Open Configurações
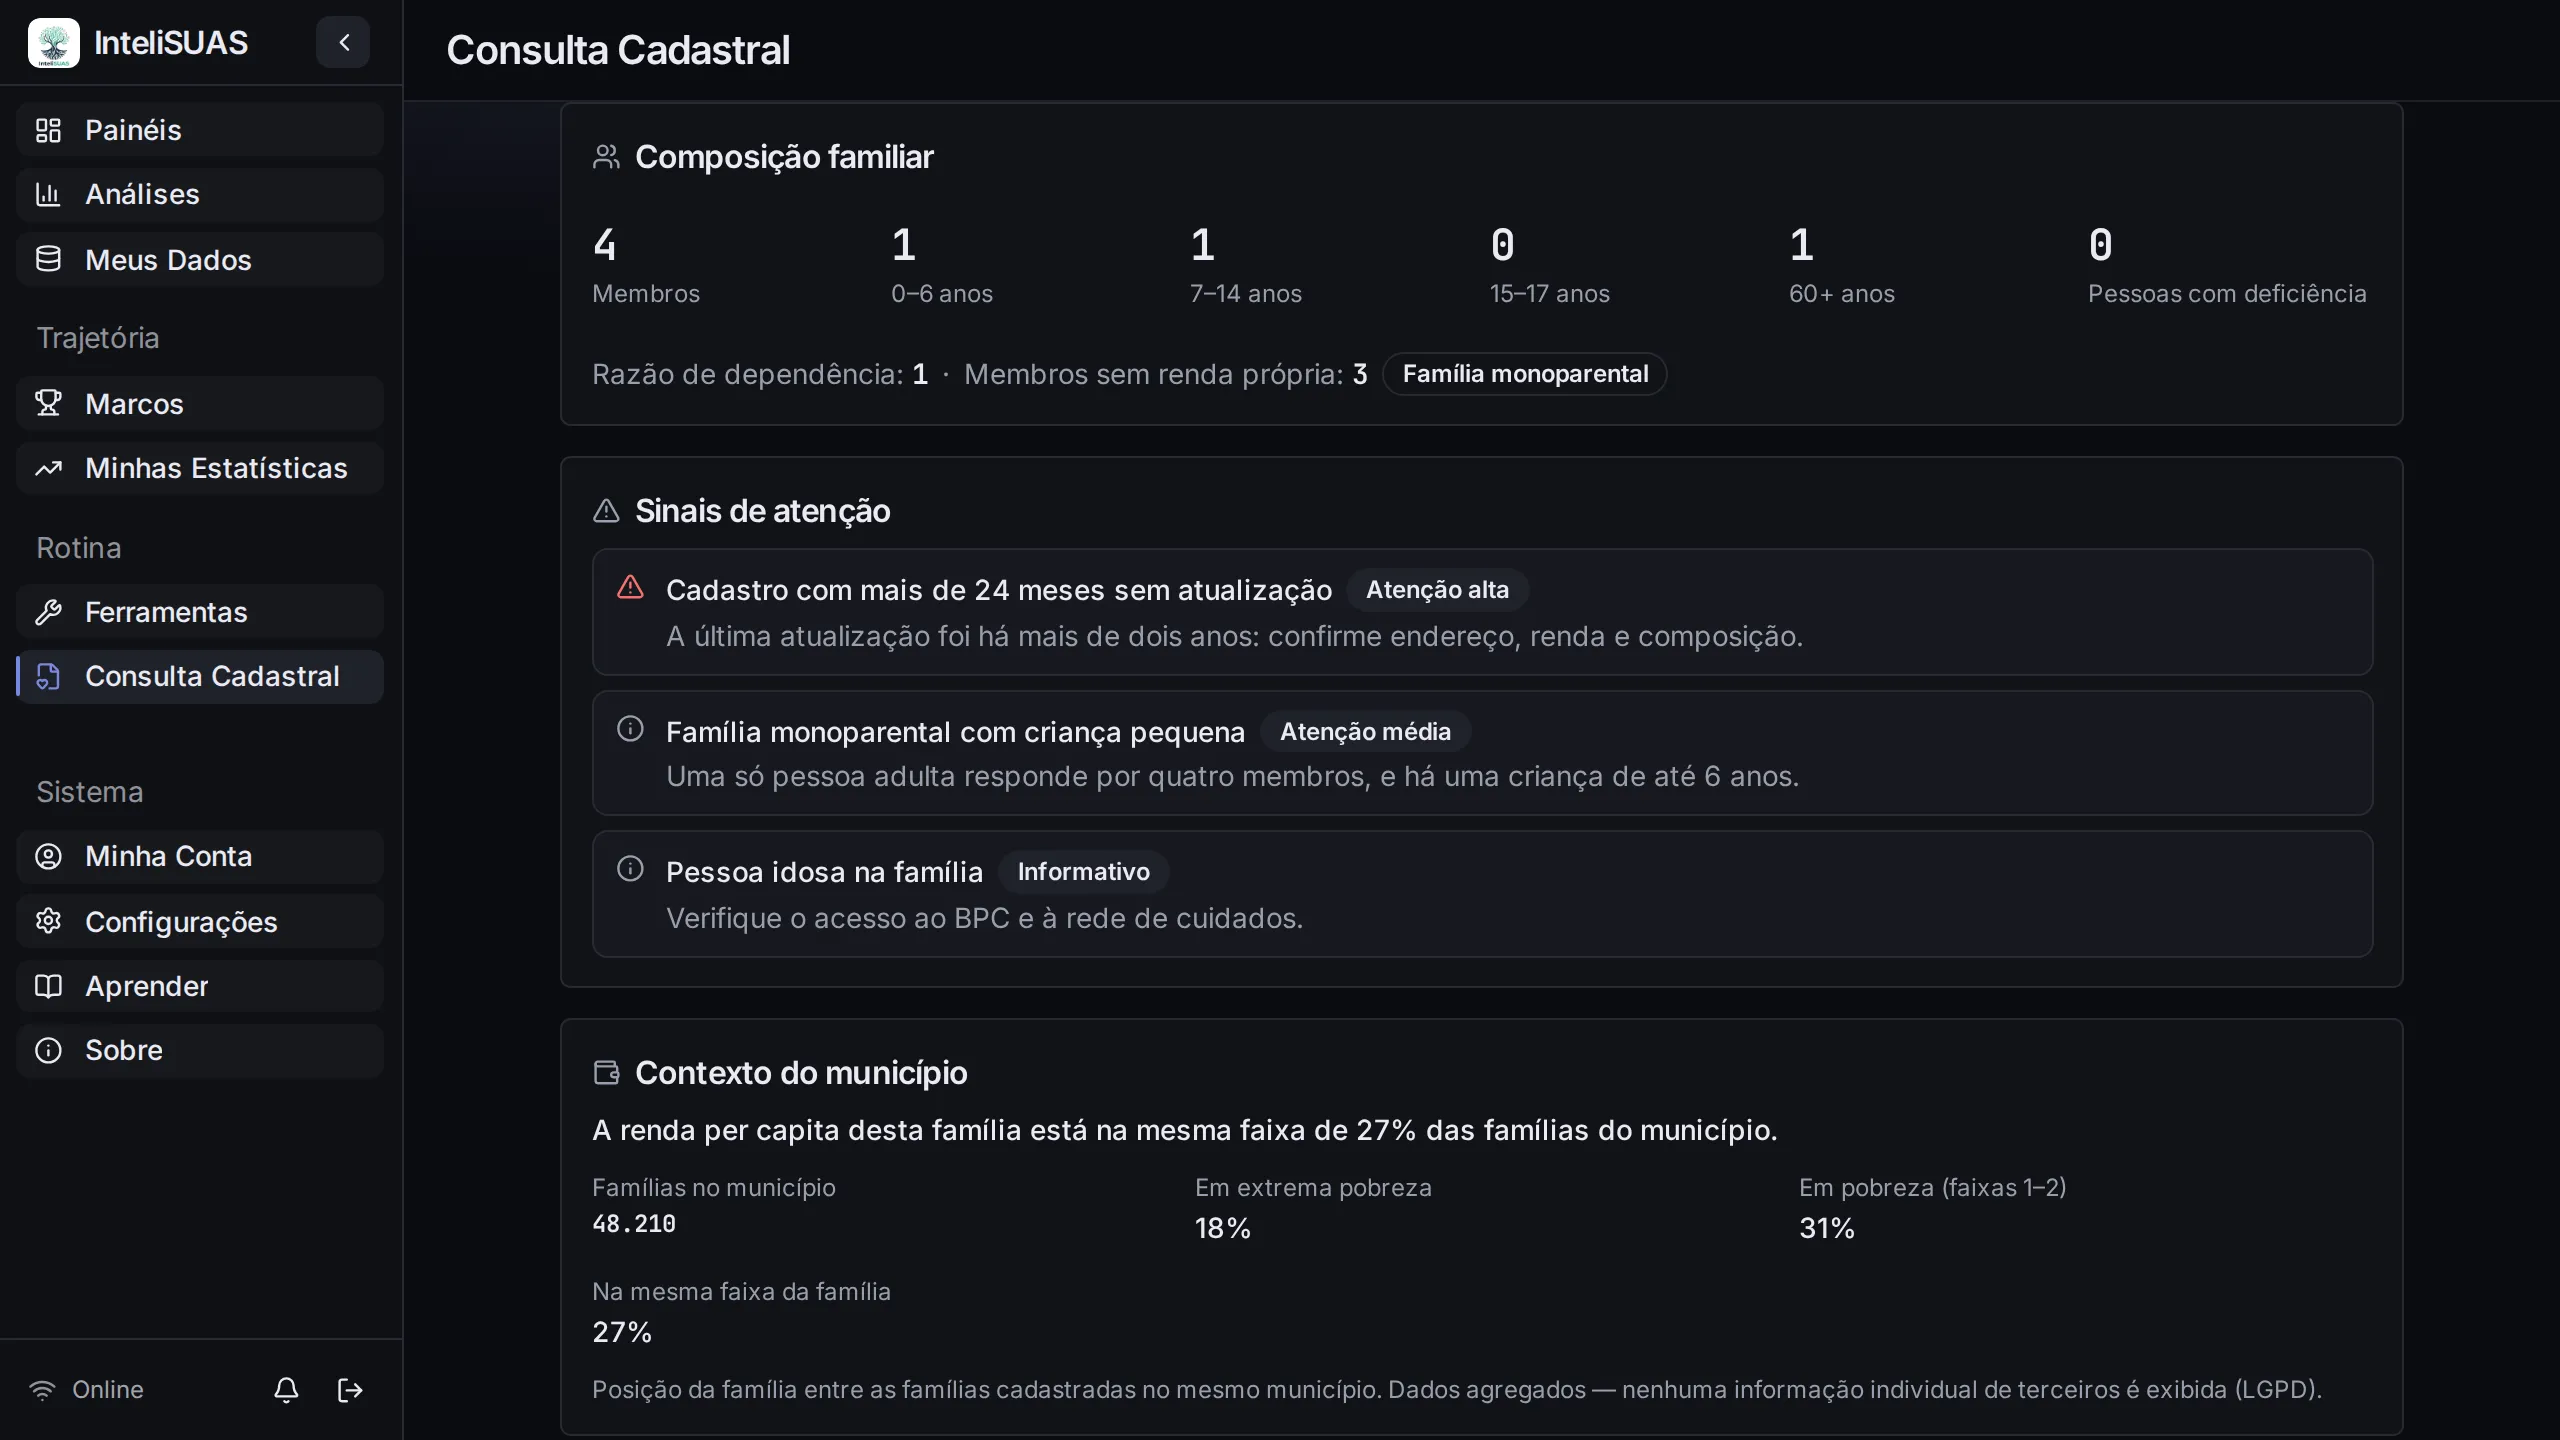The width and height of the screenshot is (2560, 1440). tap(200, 922)
